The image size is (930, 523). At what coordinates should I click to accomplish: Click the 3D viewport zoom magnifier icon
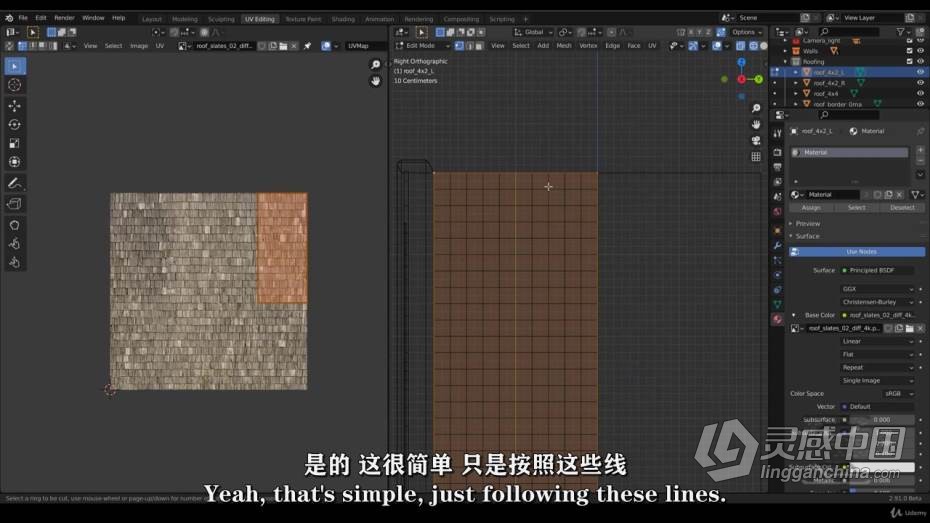click(x=756, y=109)
